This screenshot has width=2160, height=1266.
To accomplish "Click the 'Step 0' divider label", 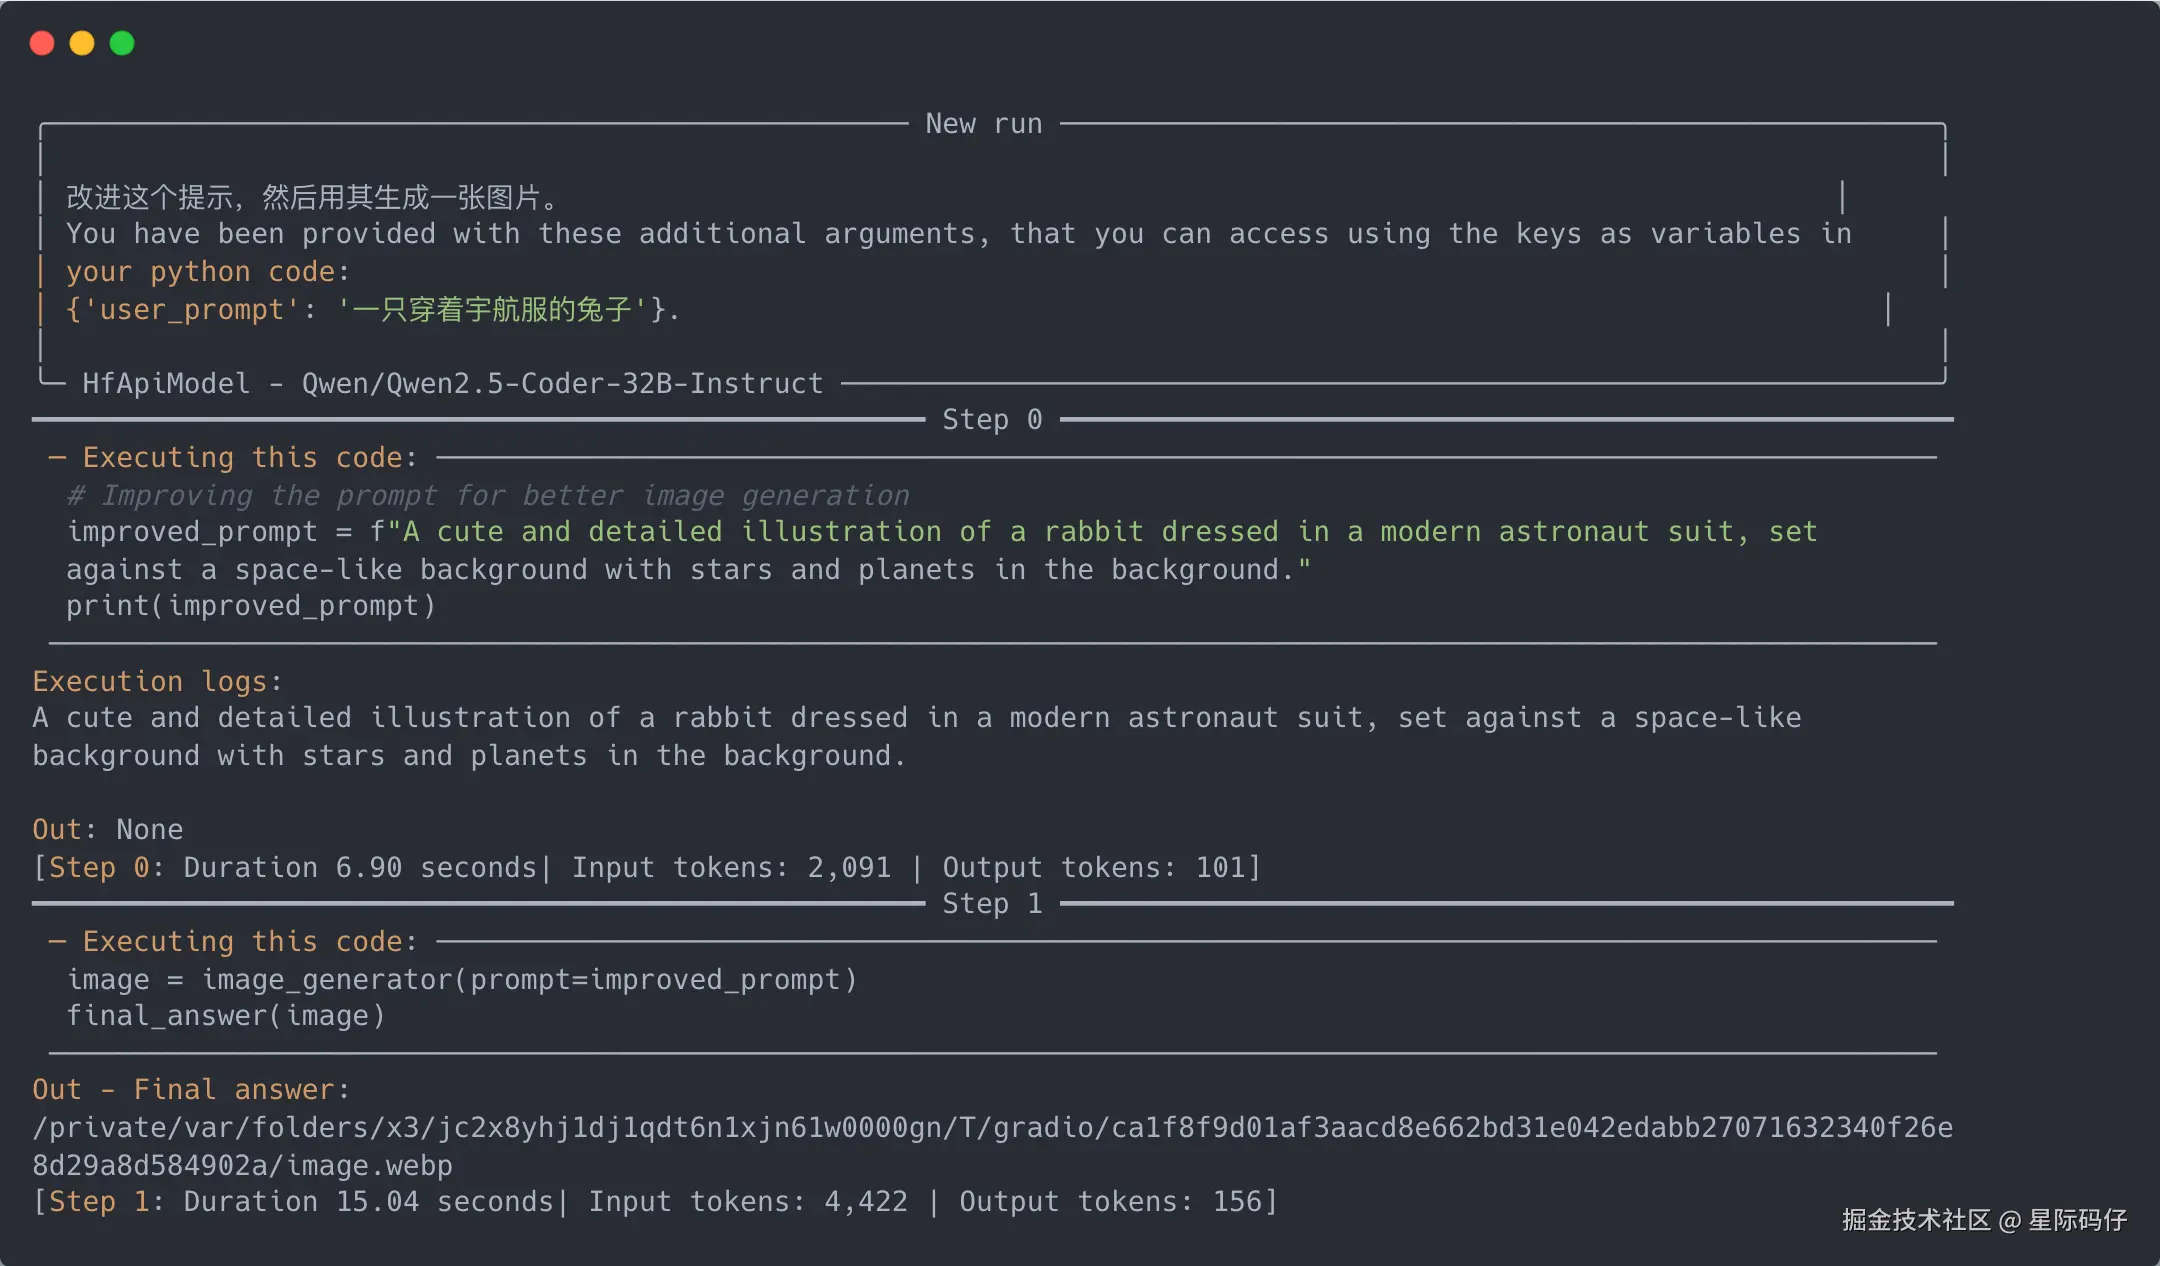I will click(992, 420).
